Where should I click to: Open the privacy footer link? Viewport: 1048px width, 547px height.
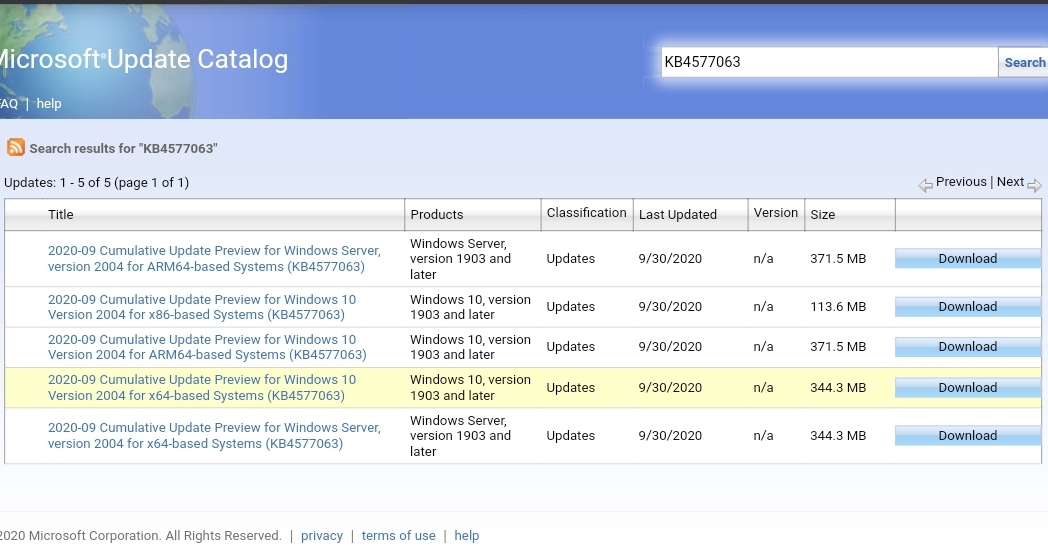click(321, 536)
